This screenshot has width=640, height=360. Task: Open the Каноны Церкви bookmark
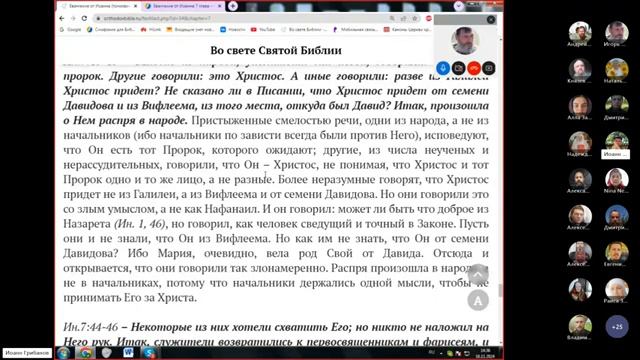(x=407, y=30)
